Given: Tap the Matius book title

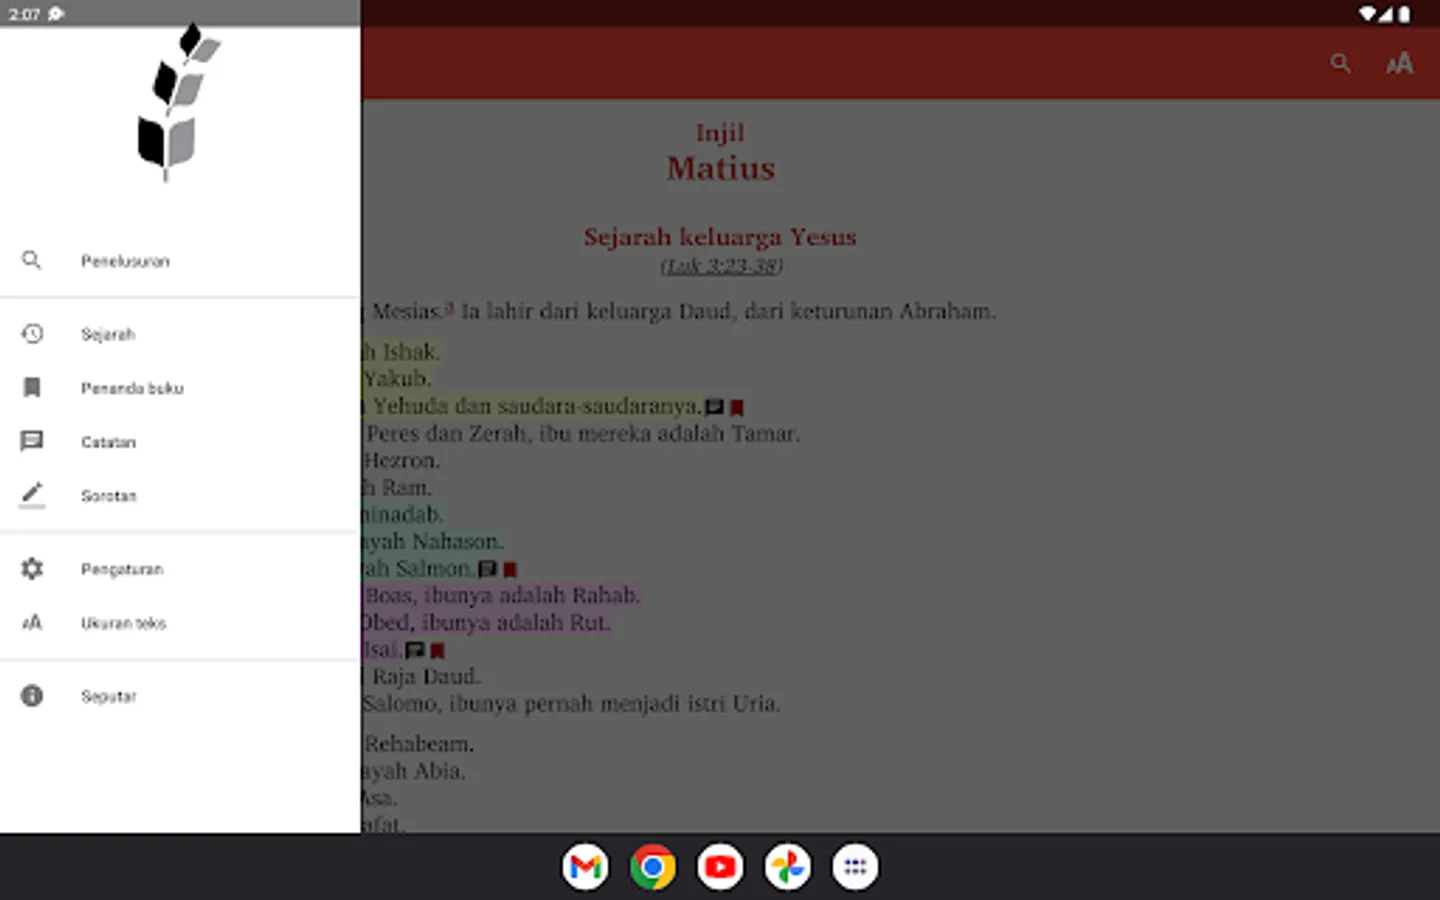Looking at the screenshot, I should coord(721,168).
